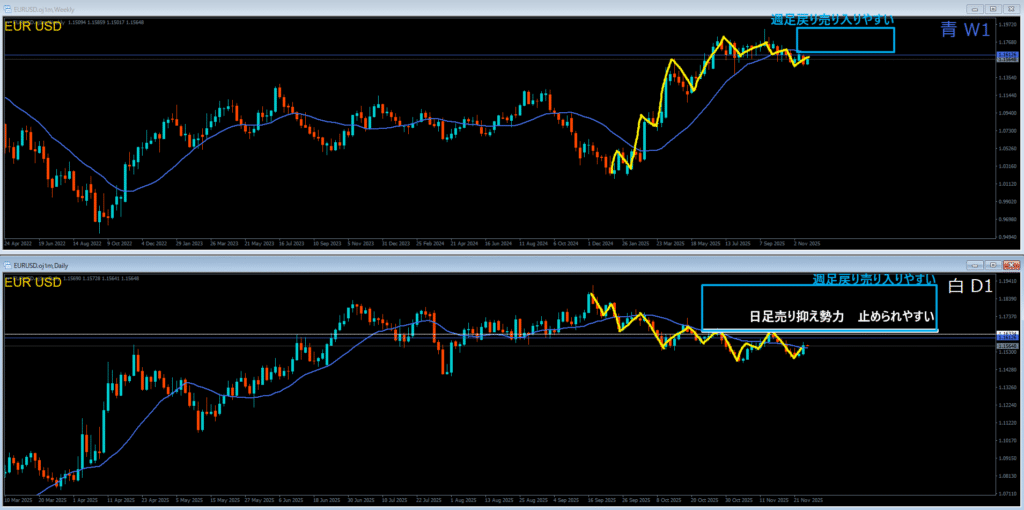Activate the EURUSD Daily chart title bar
The width and height of the screenshot is (1024, 510).
[400, 265]
